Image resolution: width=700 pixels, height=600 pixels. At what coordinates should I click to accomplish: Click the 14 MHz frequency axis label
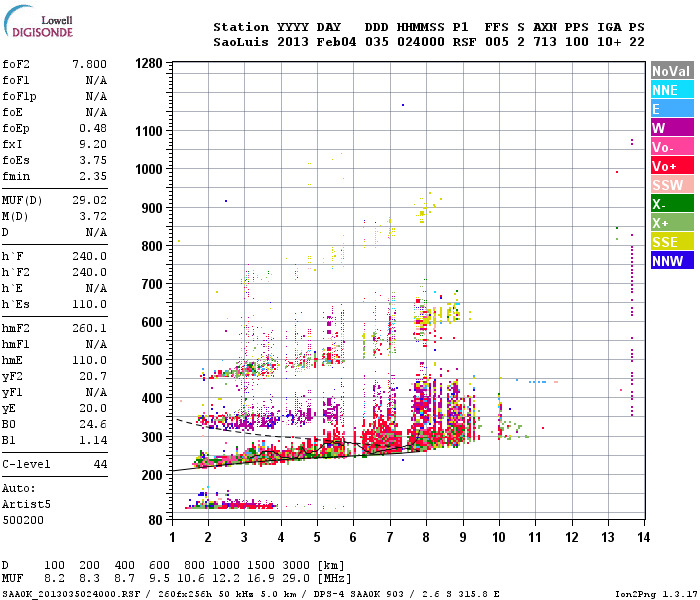coord(644,537)
